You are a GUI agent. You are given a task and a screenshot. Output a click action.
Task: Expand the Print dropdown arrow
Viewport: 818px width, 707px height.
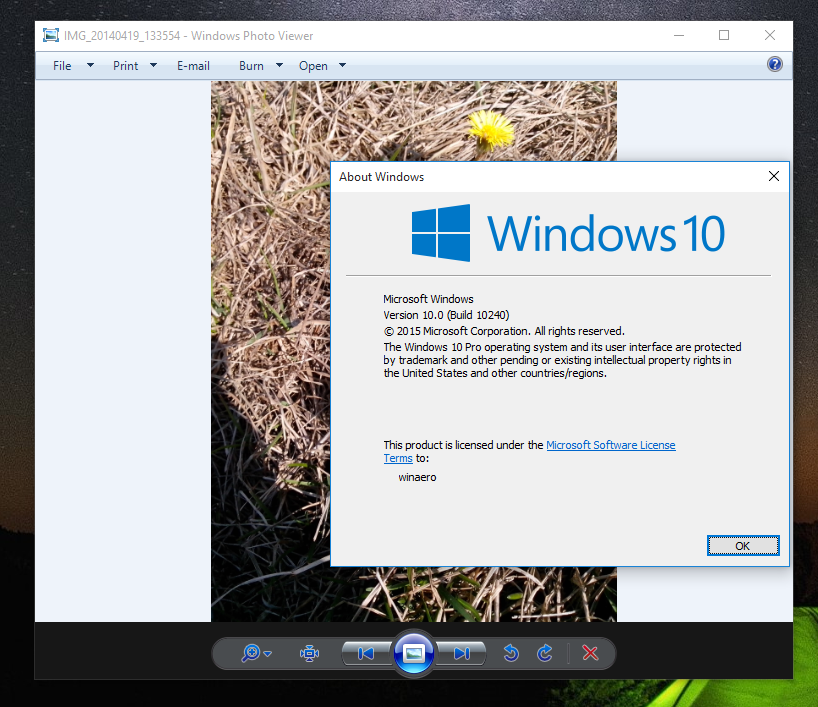click(153, 65)
